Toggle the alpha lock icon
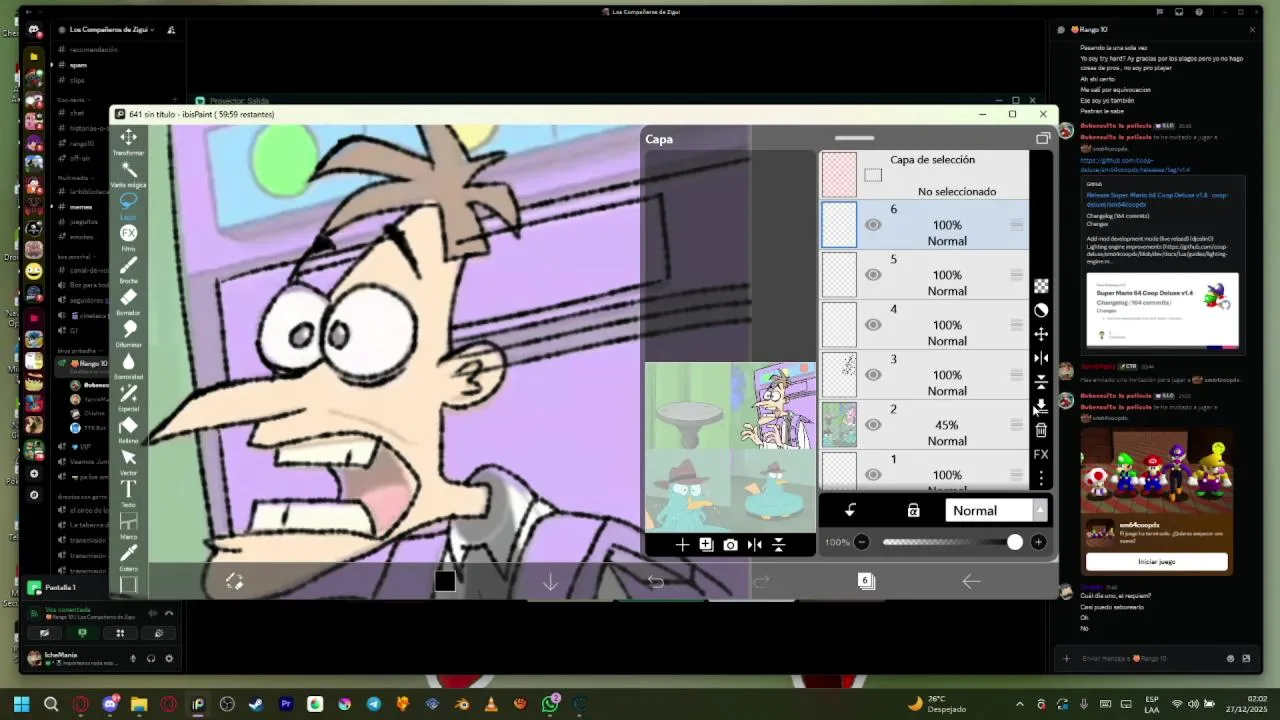 (x=913, y=510)
